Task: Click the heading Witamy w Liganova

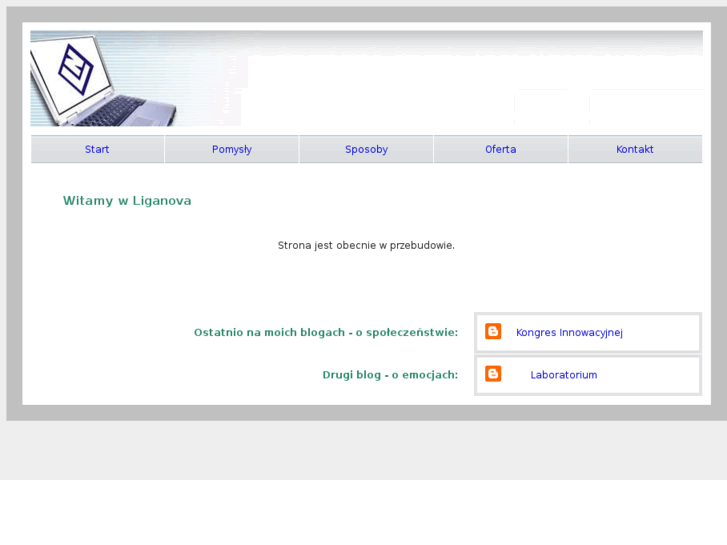Action: tap(127, 200)
